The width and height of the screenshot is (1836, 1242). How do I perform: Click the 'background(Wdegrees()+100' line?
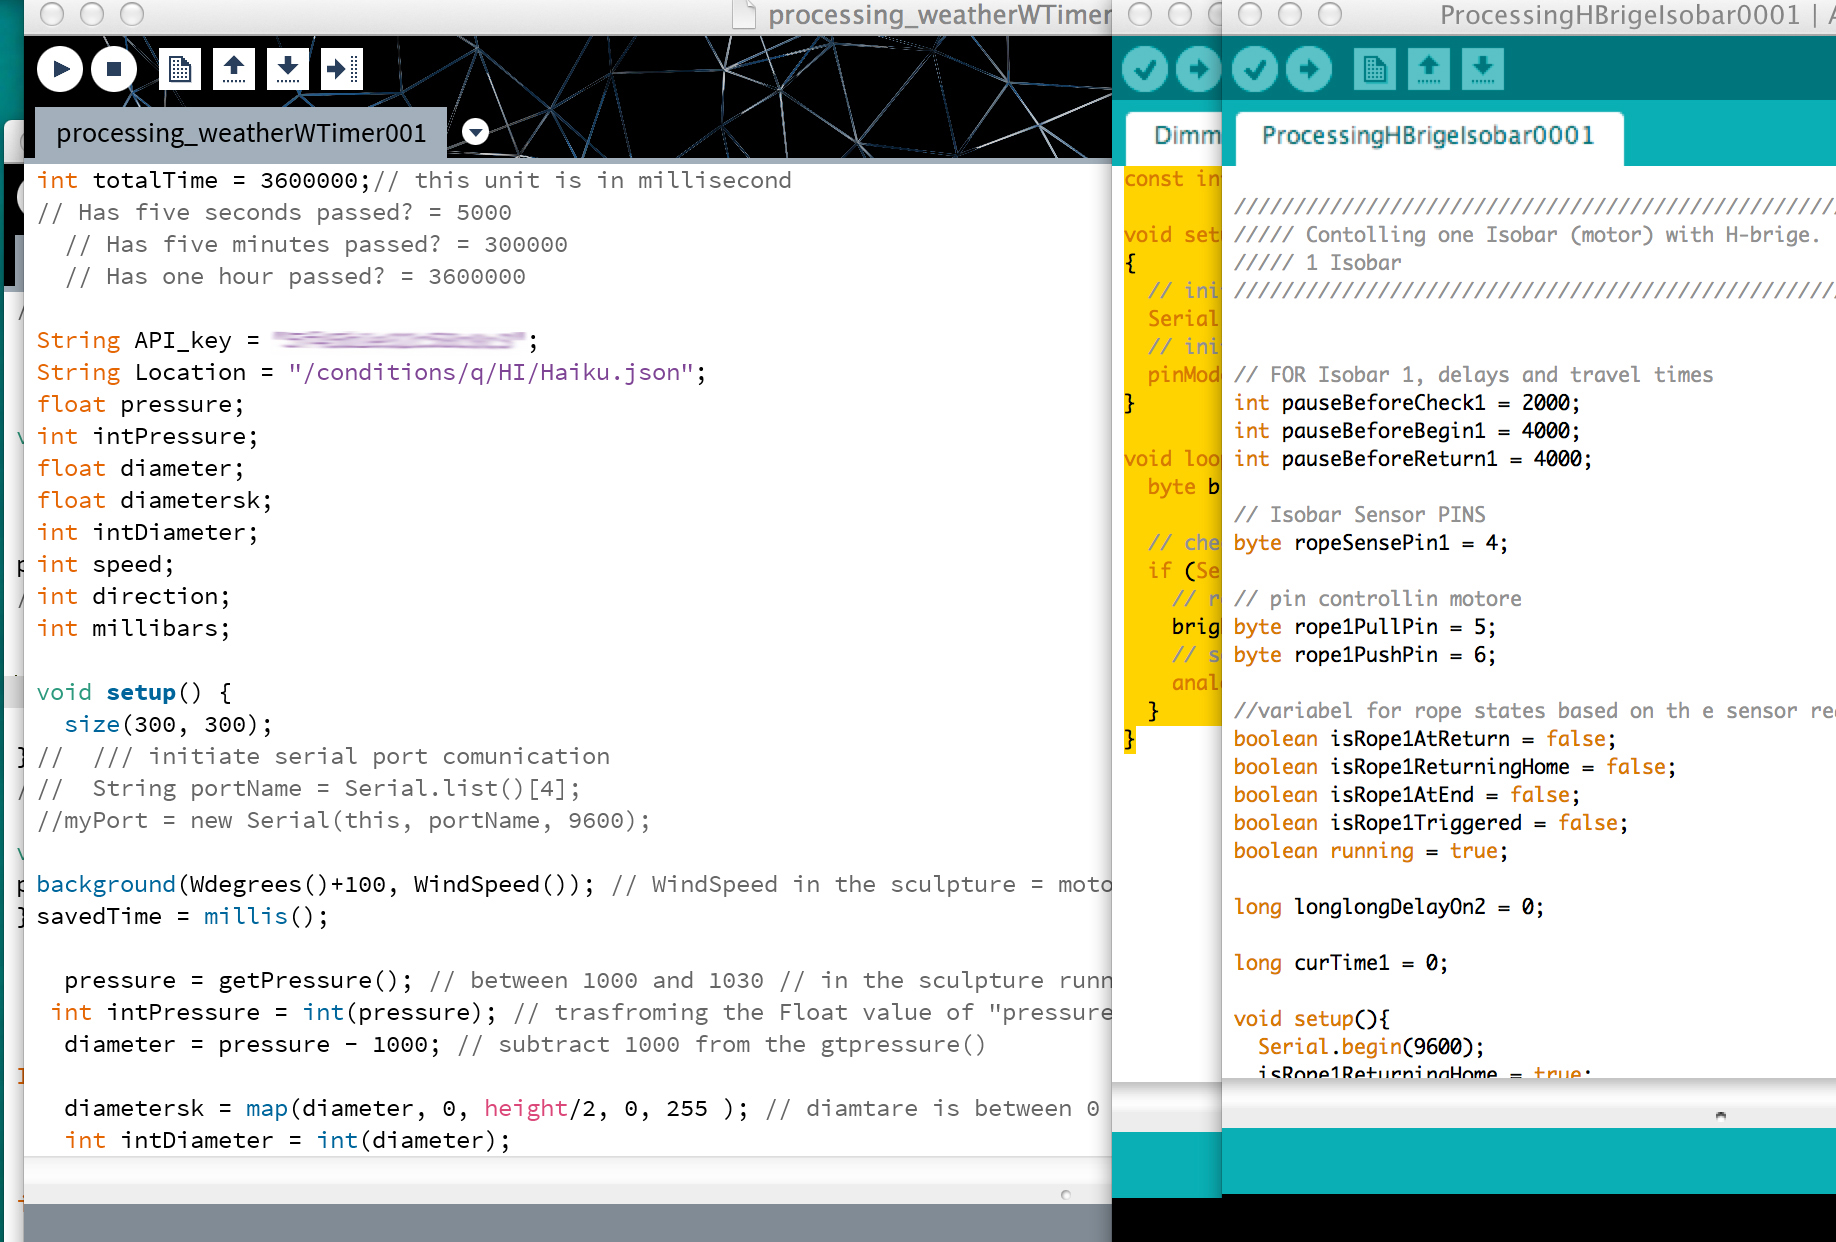pyautogui.click(x=574, y=884)
